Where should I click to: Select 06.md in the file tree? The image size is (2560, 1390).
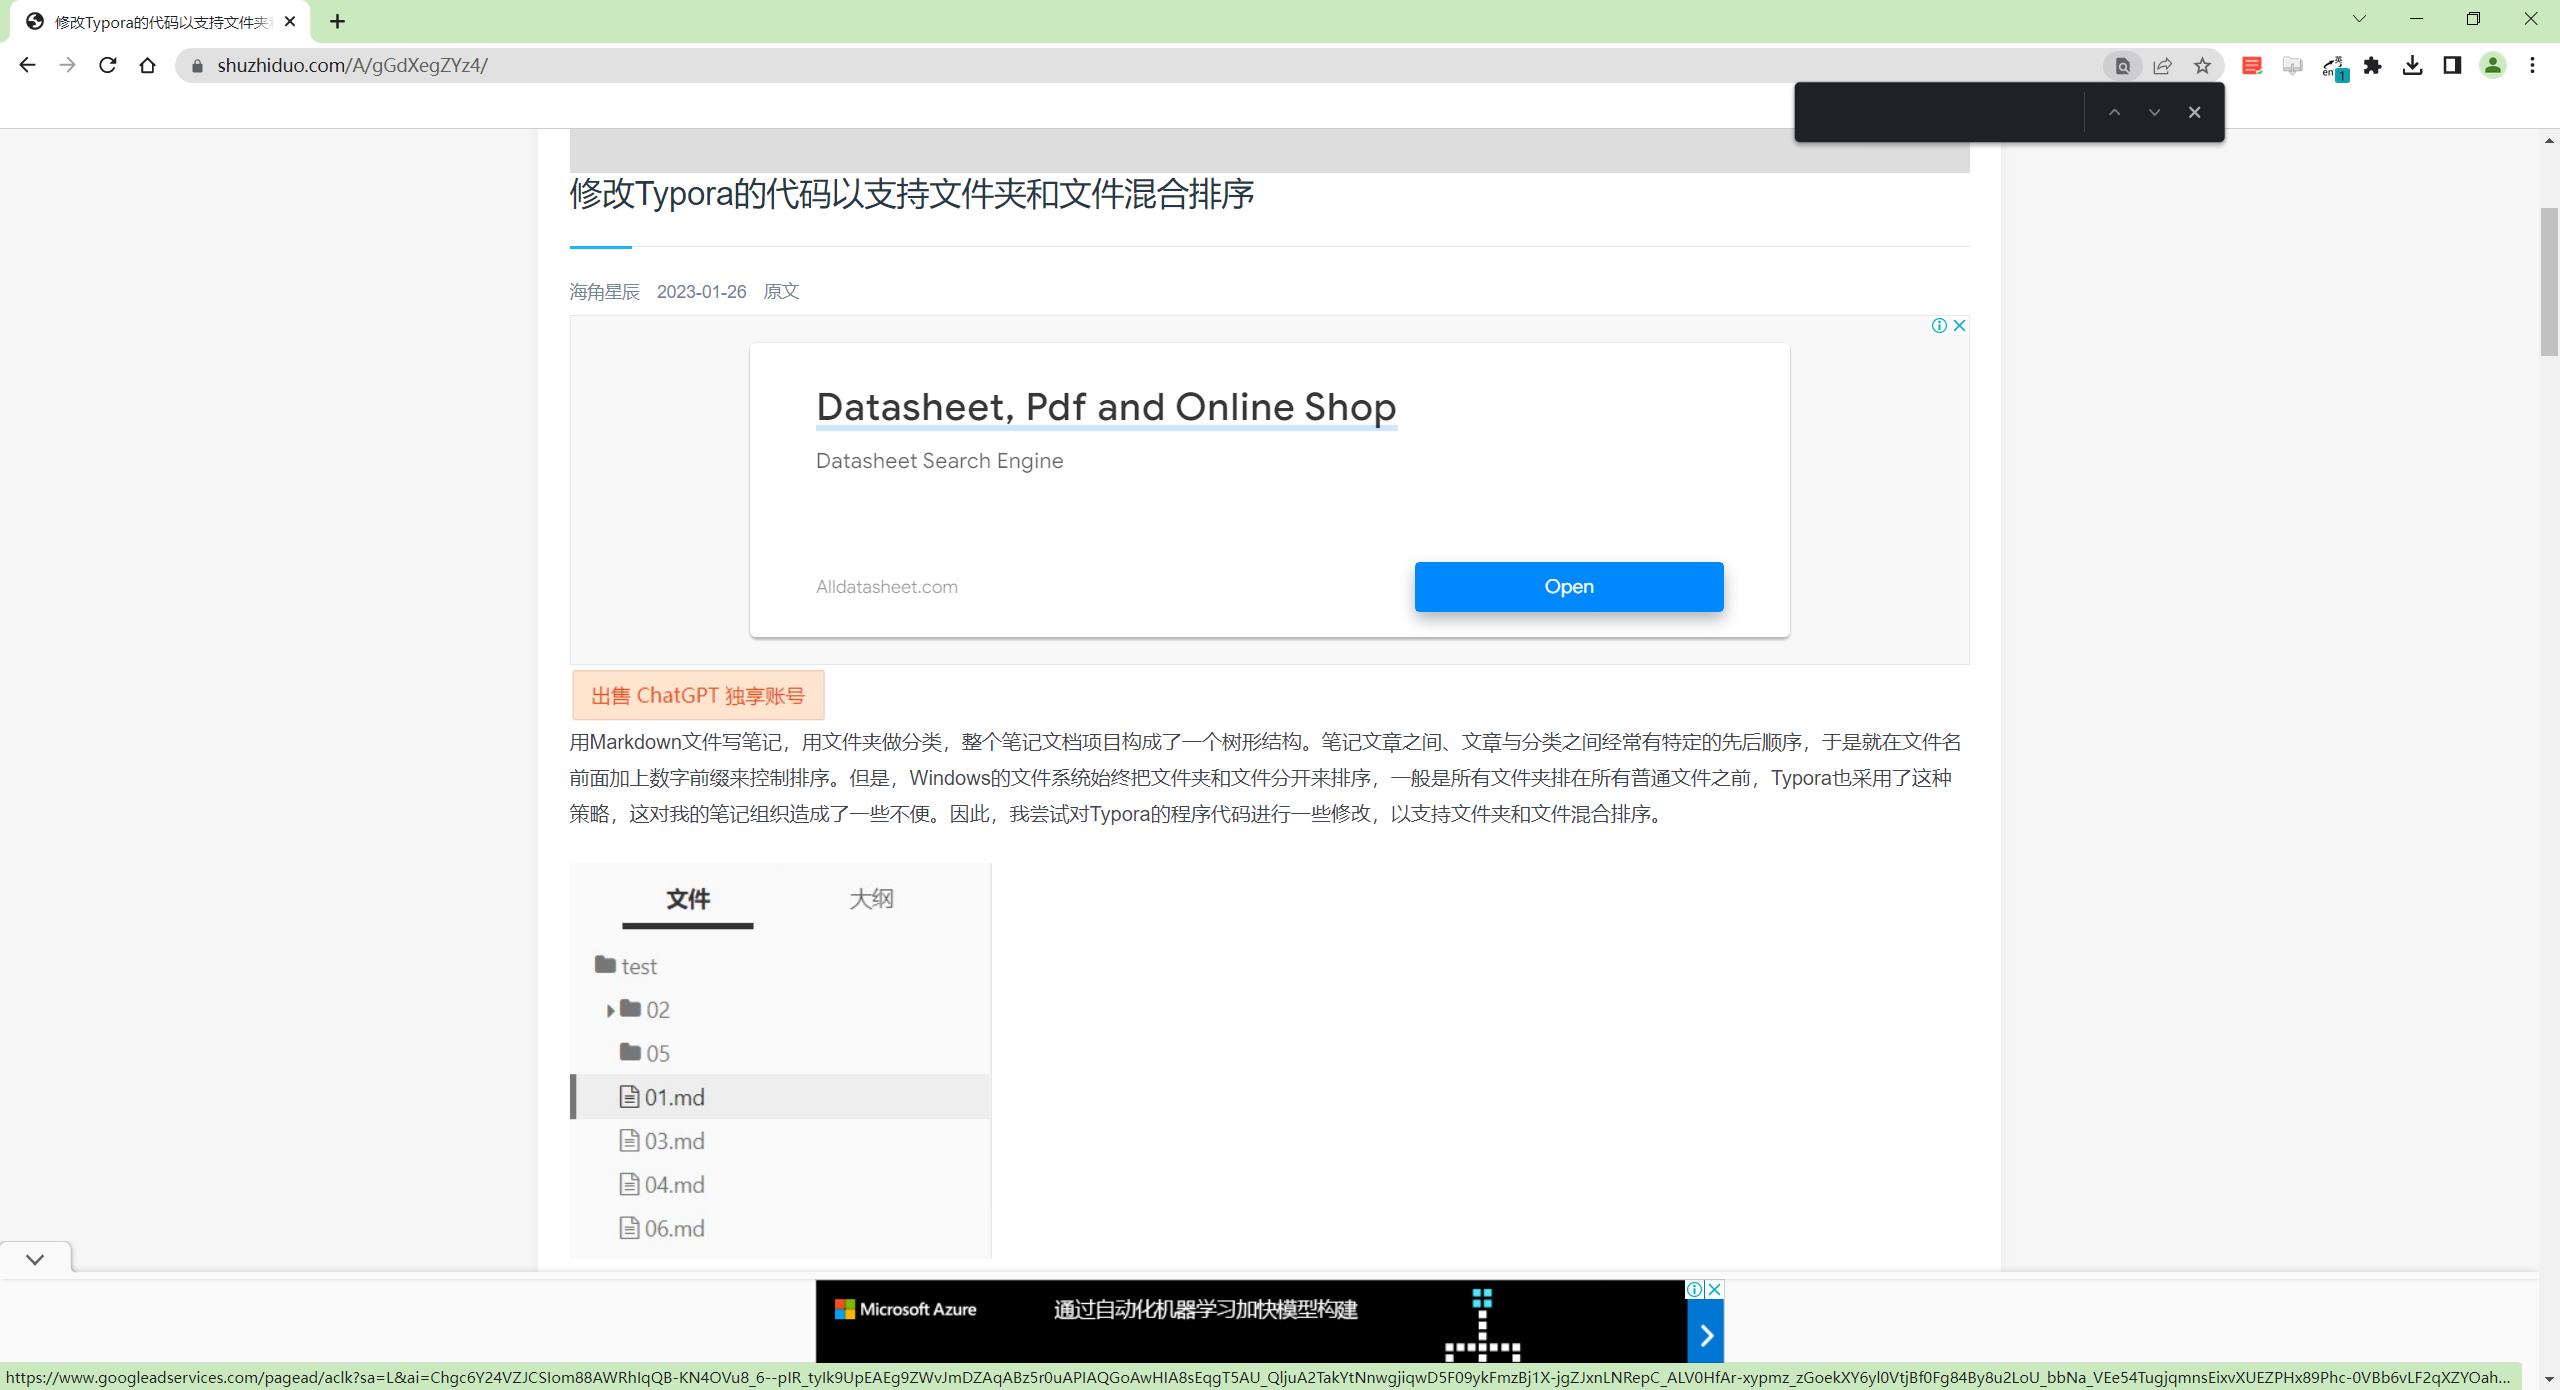click(662, 1228)
